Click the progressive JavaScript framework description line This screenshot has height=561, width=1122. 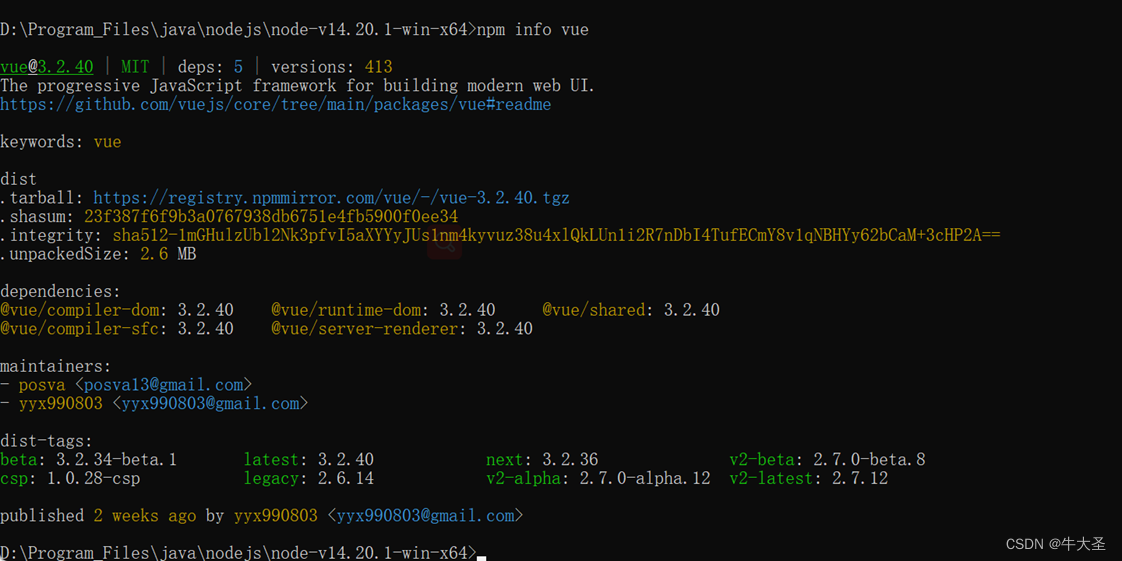point(298,86)
